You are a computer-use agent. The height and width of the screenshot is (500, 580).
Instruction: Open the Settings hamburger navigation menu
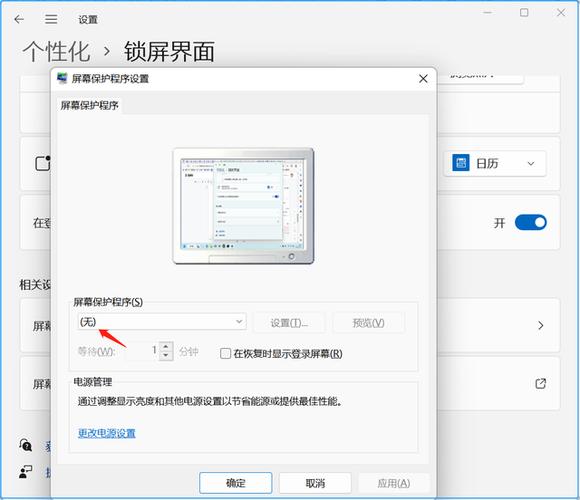pyautogui.click(x=51, y=19)
